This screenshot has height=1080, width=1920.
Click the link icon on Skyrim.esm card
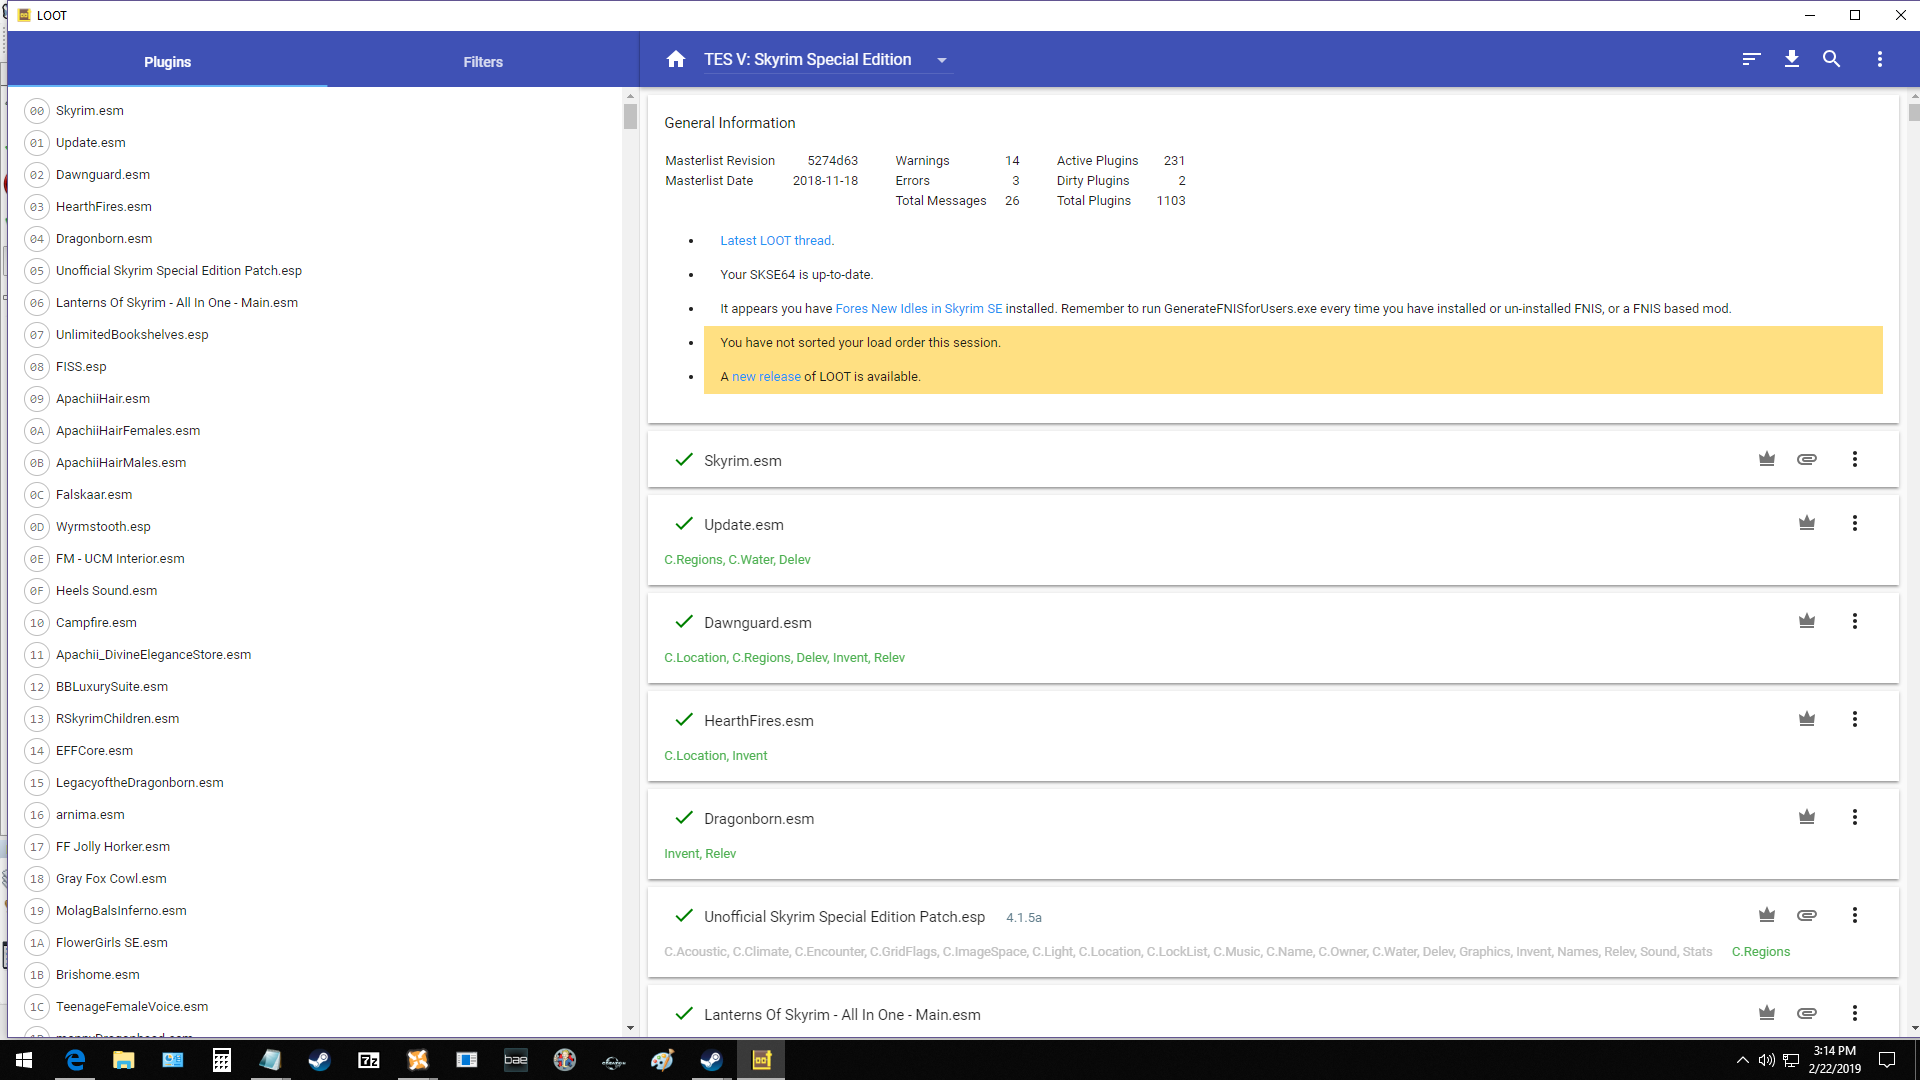point(1806,459)
